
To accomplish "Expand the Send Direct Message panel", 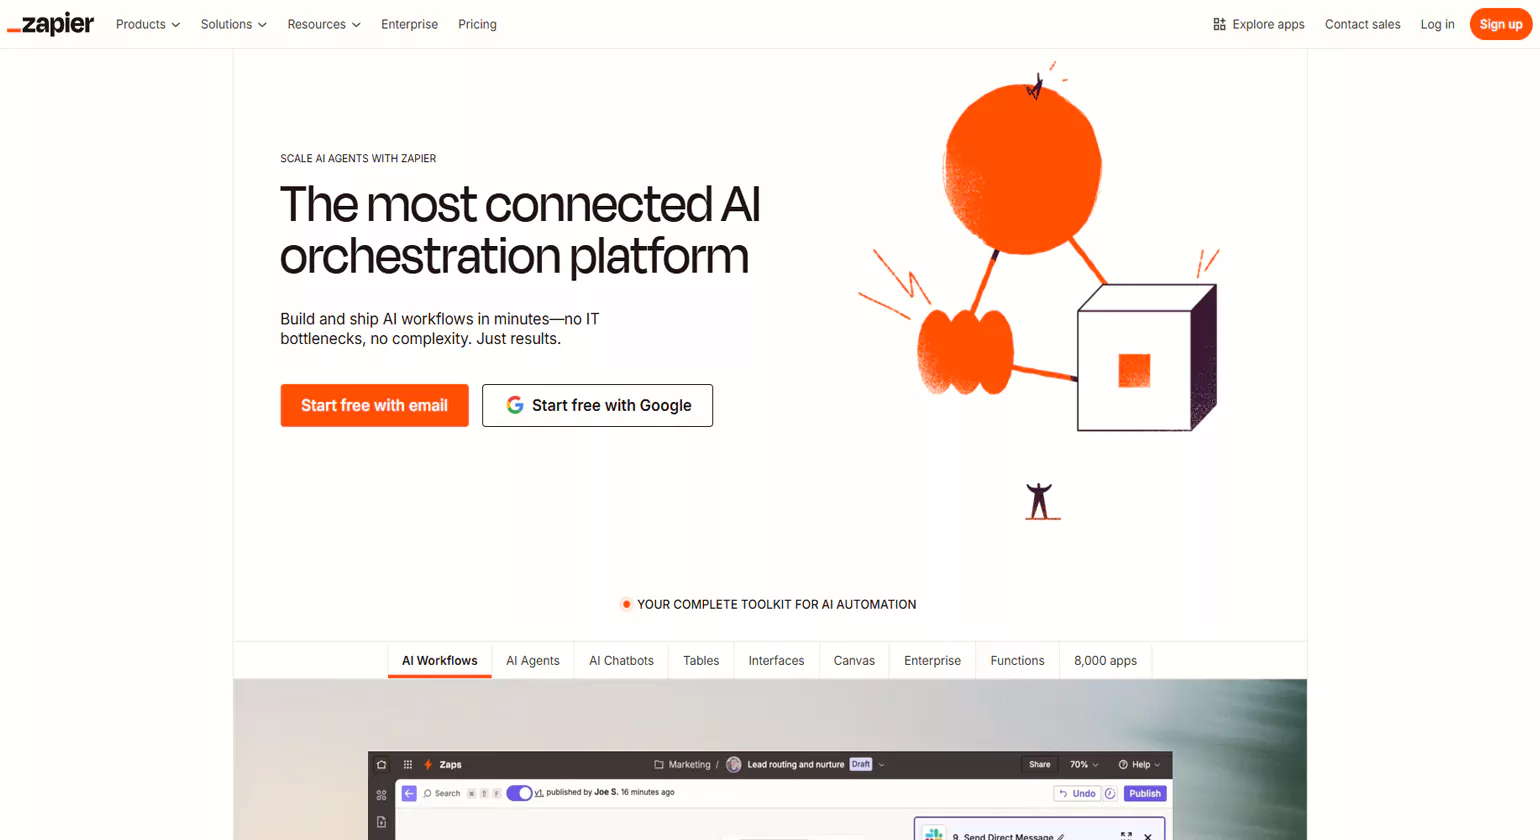I will [x=1126, y=835].
